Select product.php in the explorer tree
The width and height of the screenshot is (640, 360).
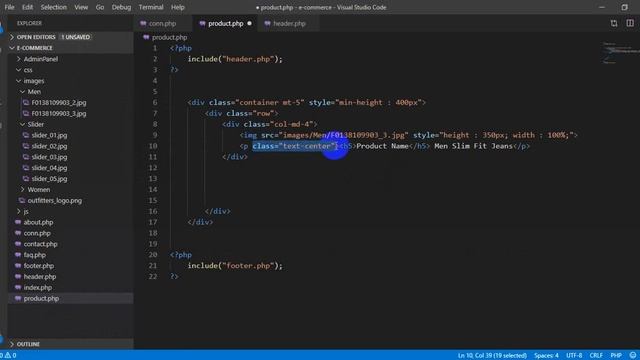41,298
